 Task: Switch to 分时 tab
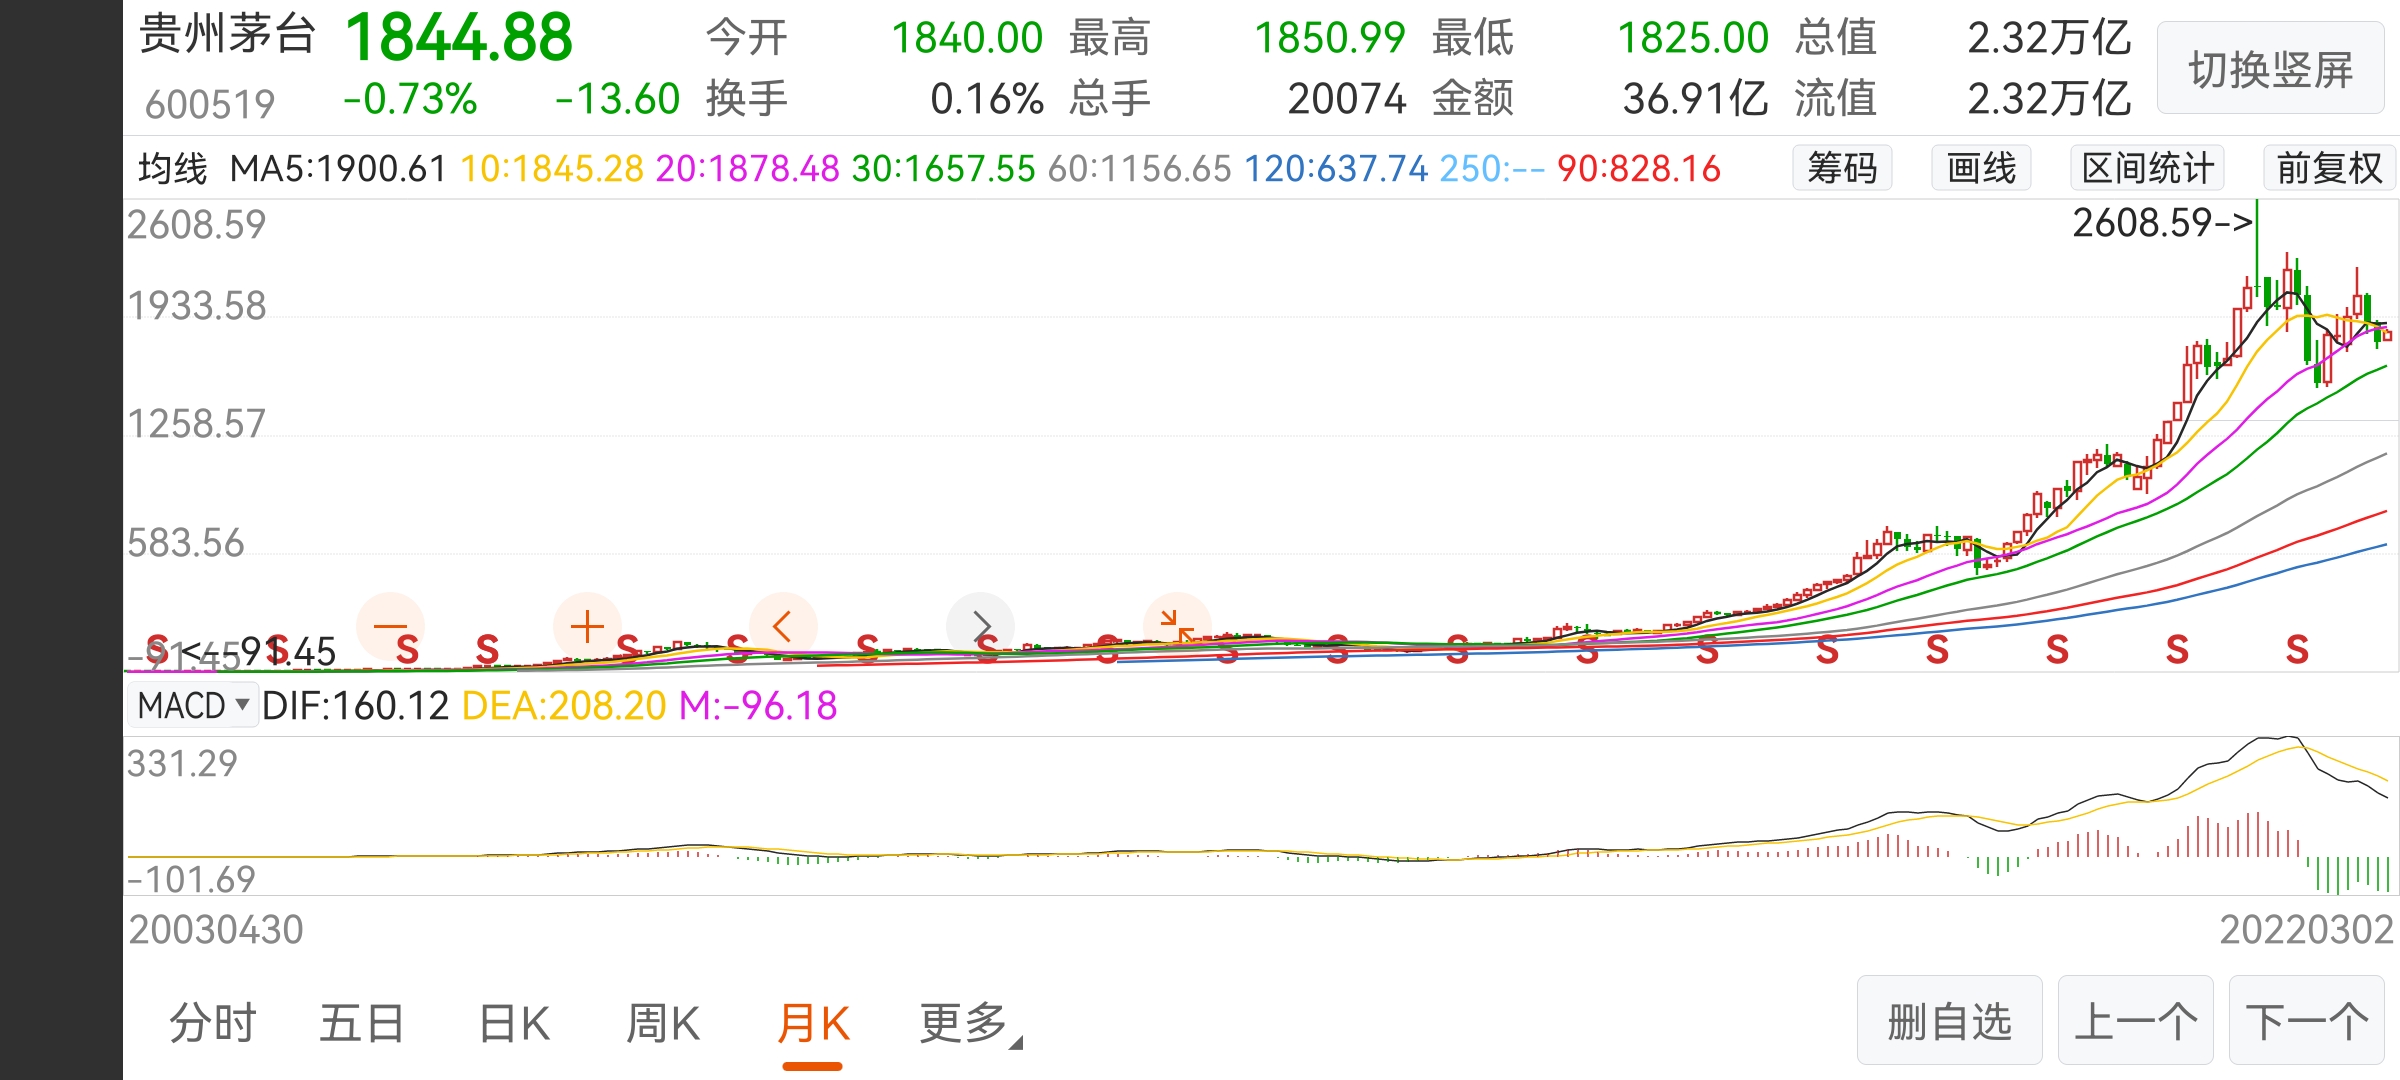tap(213, 1023)
